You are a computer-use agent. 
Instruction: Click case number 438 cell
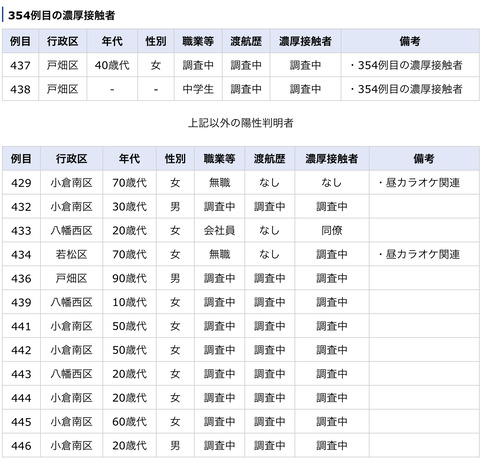20,89
